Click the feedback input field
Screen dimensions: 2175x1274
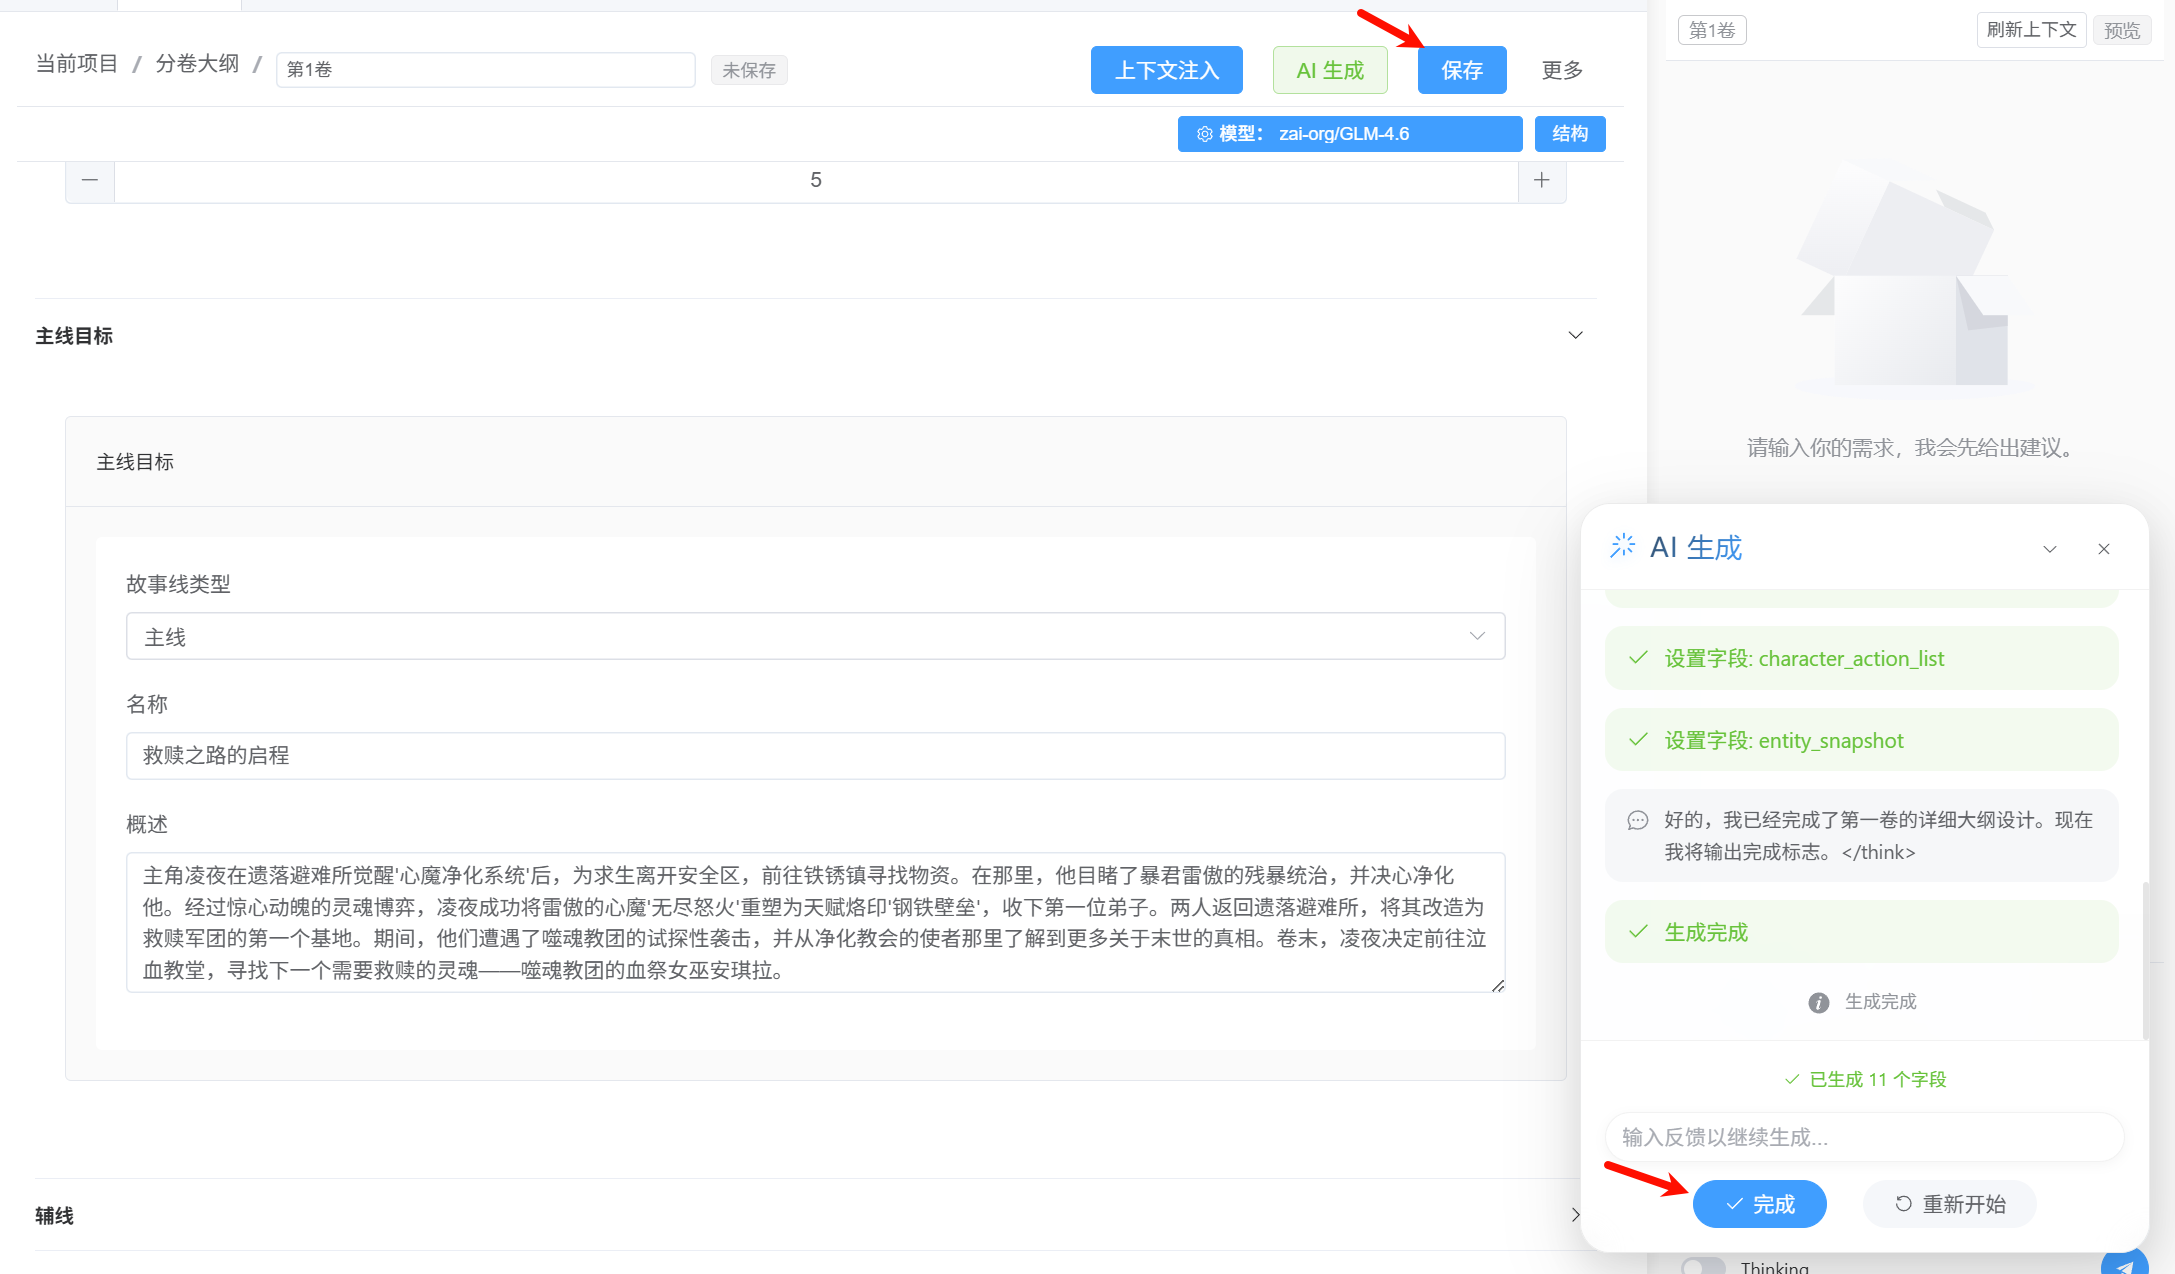[x=1864, y=1137]
